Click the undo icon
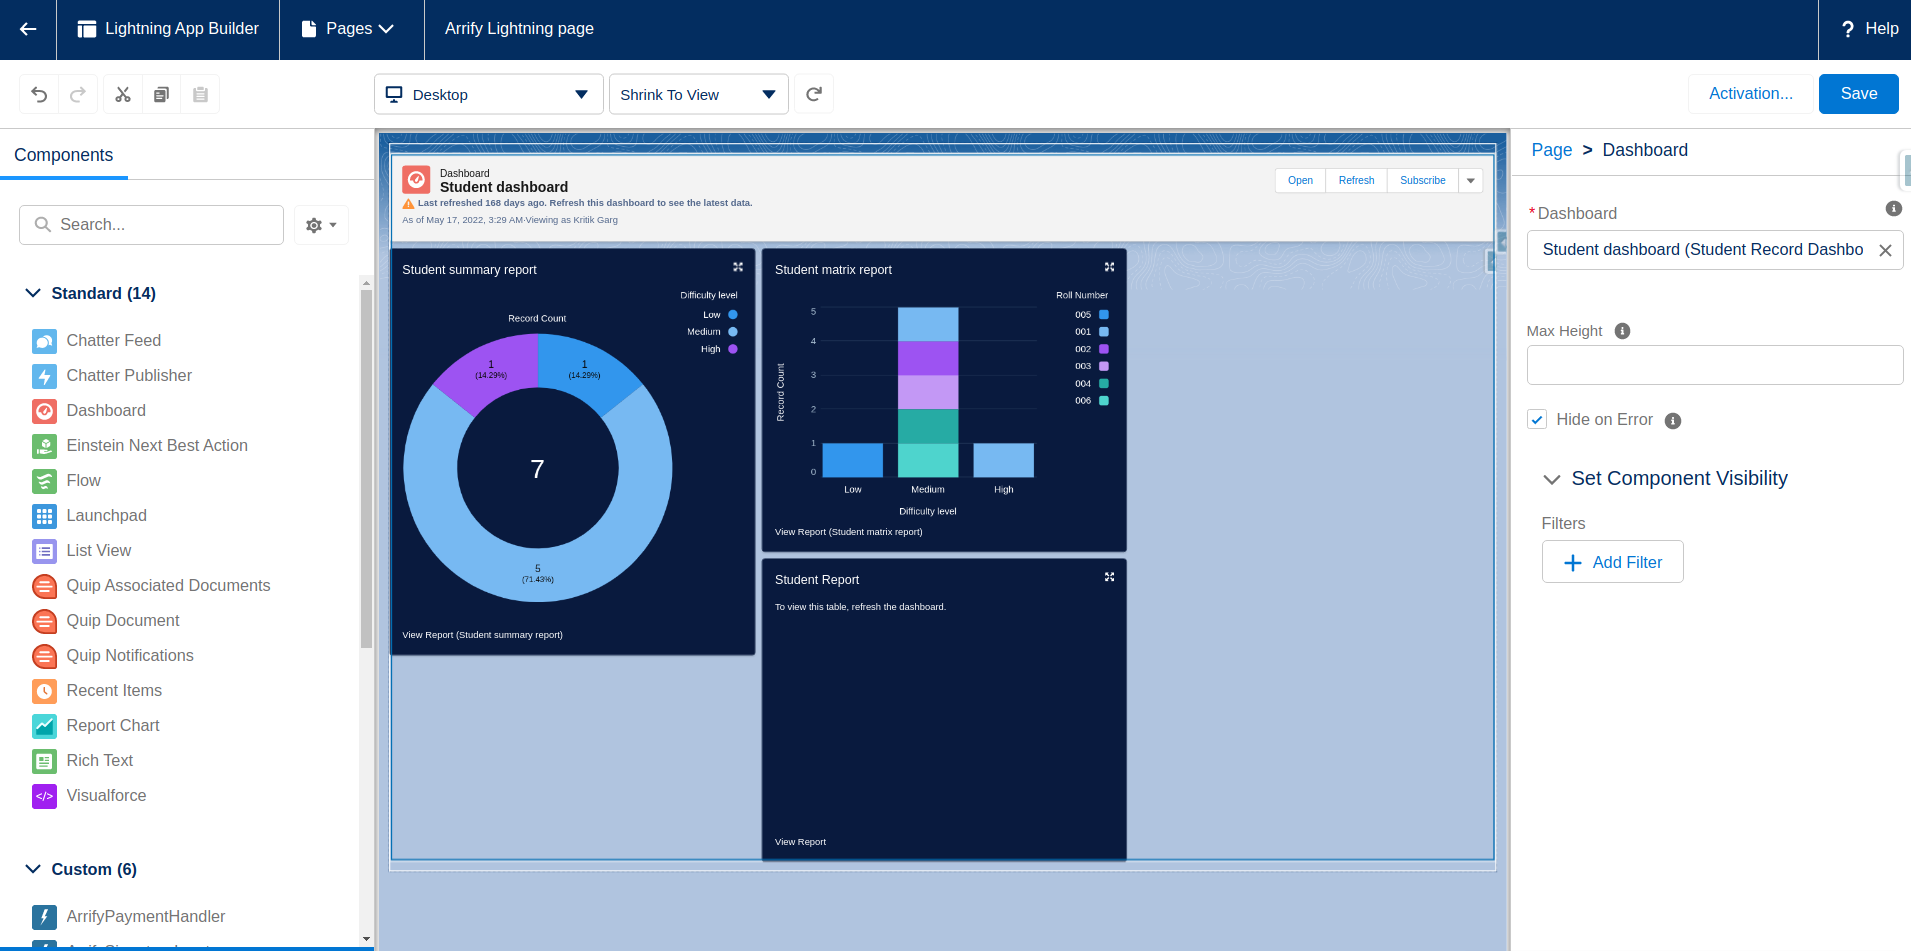The image size is (1911, 951). [x=39, y=94]
